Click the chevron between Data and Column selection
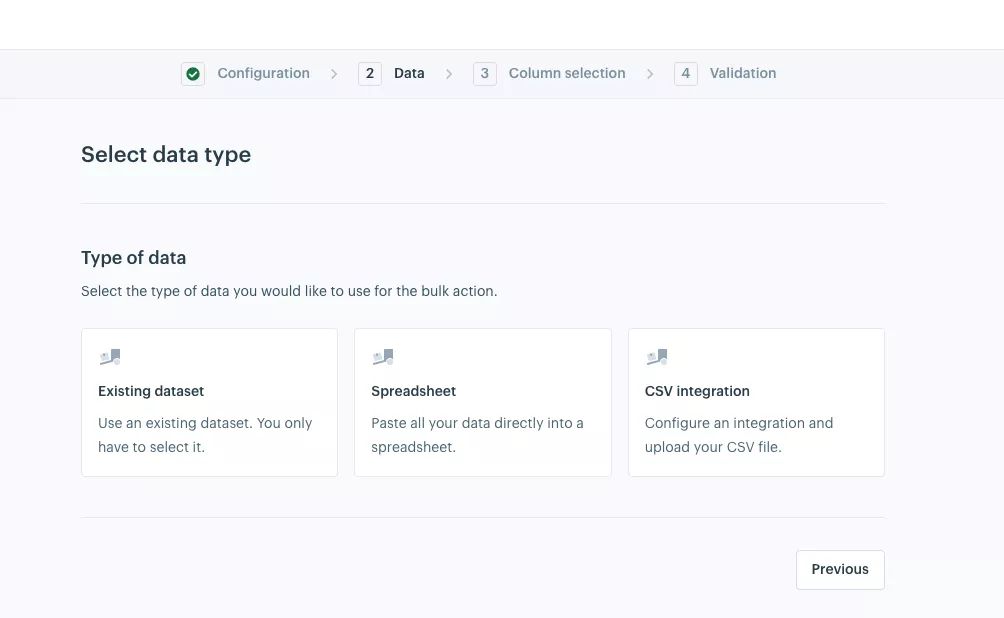 [x=449, y=73]
